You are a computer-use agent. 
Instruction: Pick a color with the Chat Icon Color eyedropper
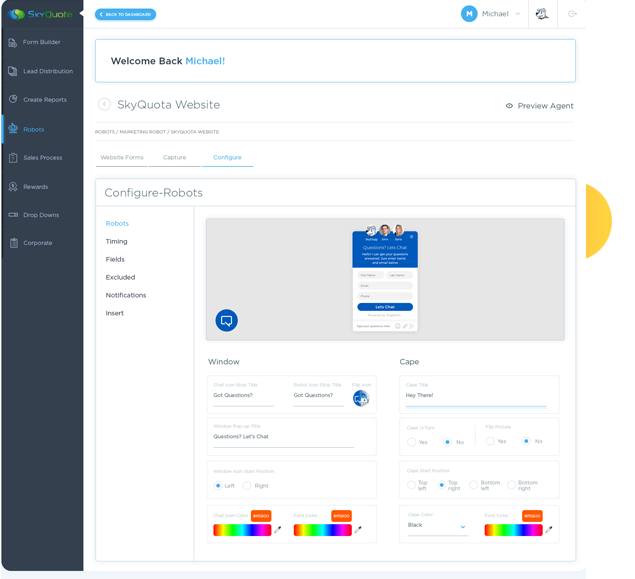coord(278,529)
